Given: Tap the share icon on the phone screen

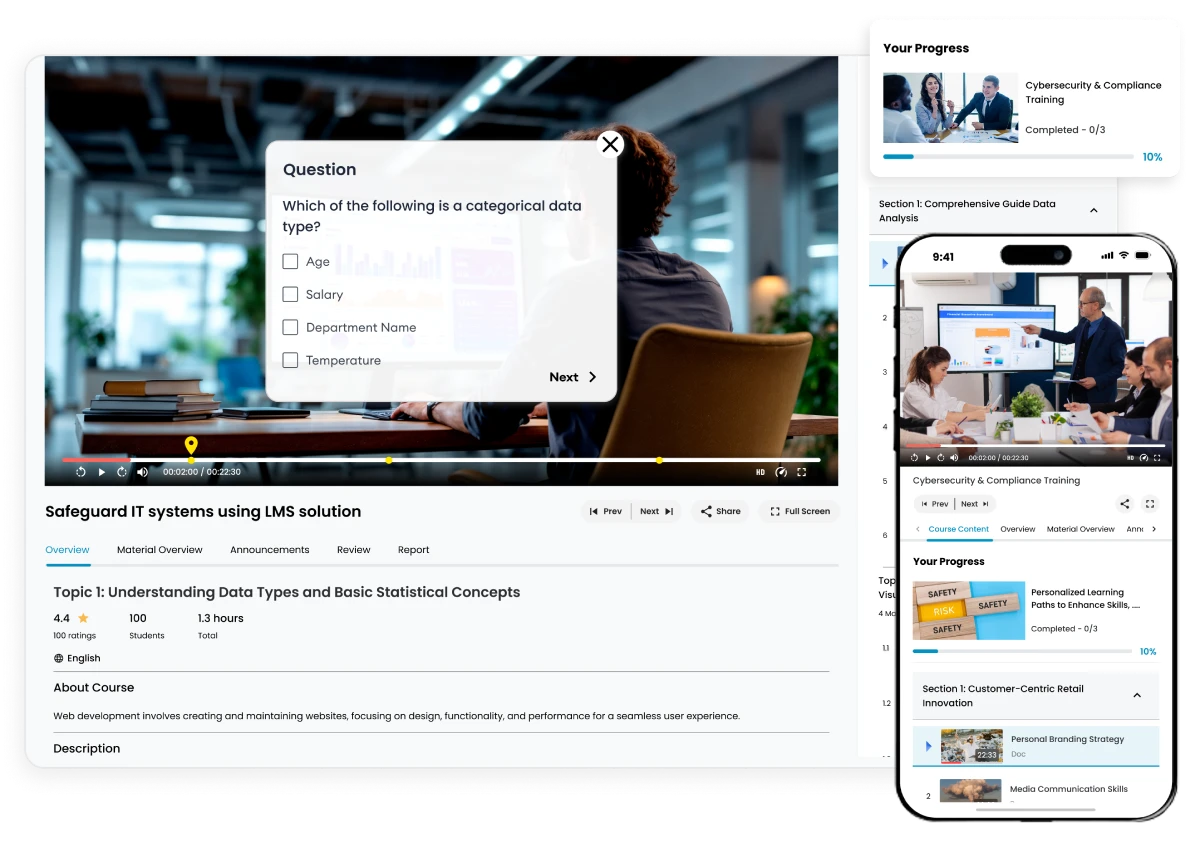Looking at the screenshot, I should pos(1124,504).
